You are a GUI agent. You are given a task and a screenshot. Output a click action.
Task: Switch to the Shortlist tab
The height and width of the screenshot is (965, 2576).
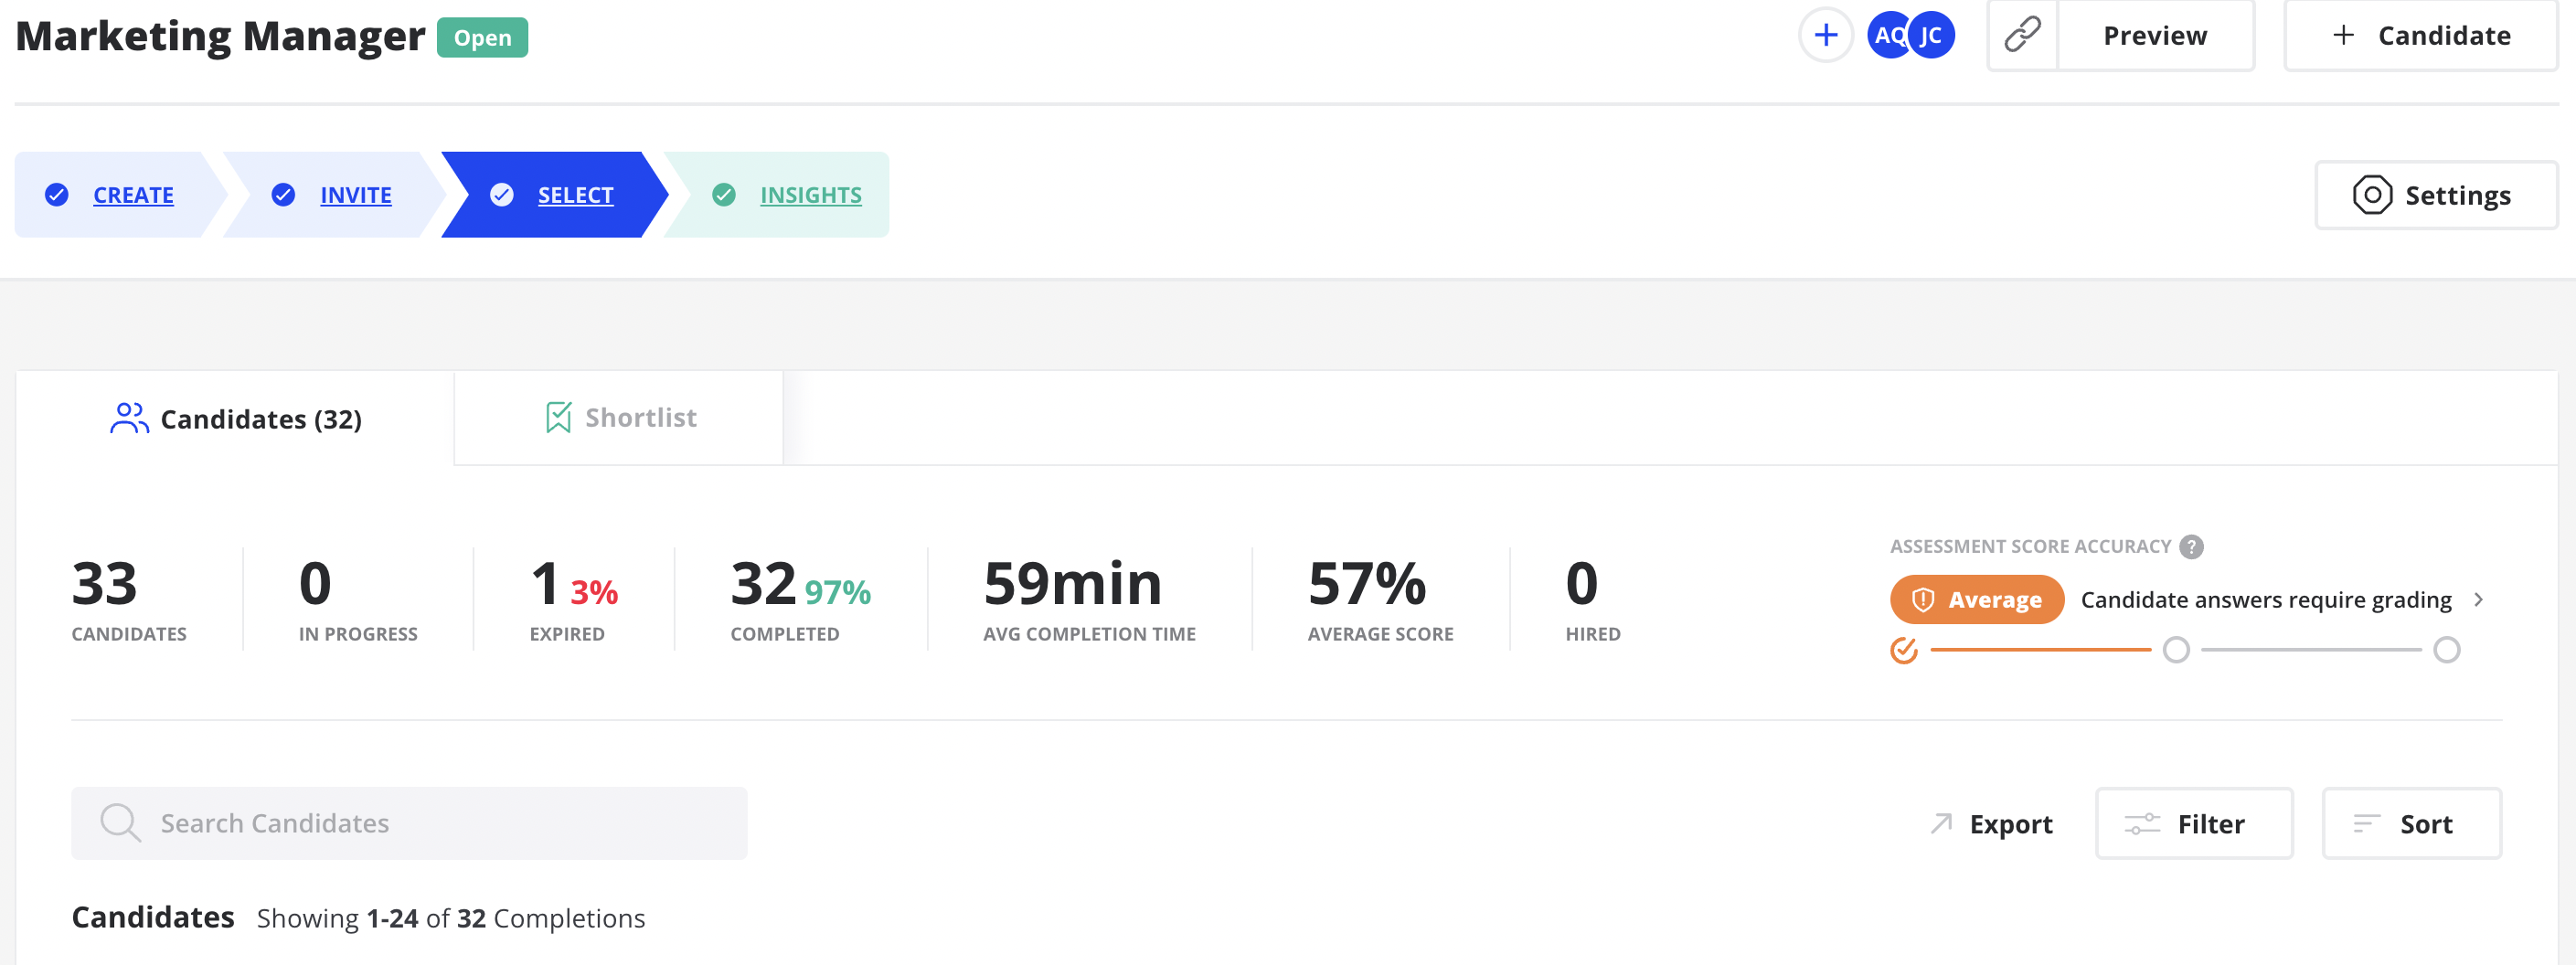pyautogui.click(x=618, y=418)
